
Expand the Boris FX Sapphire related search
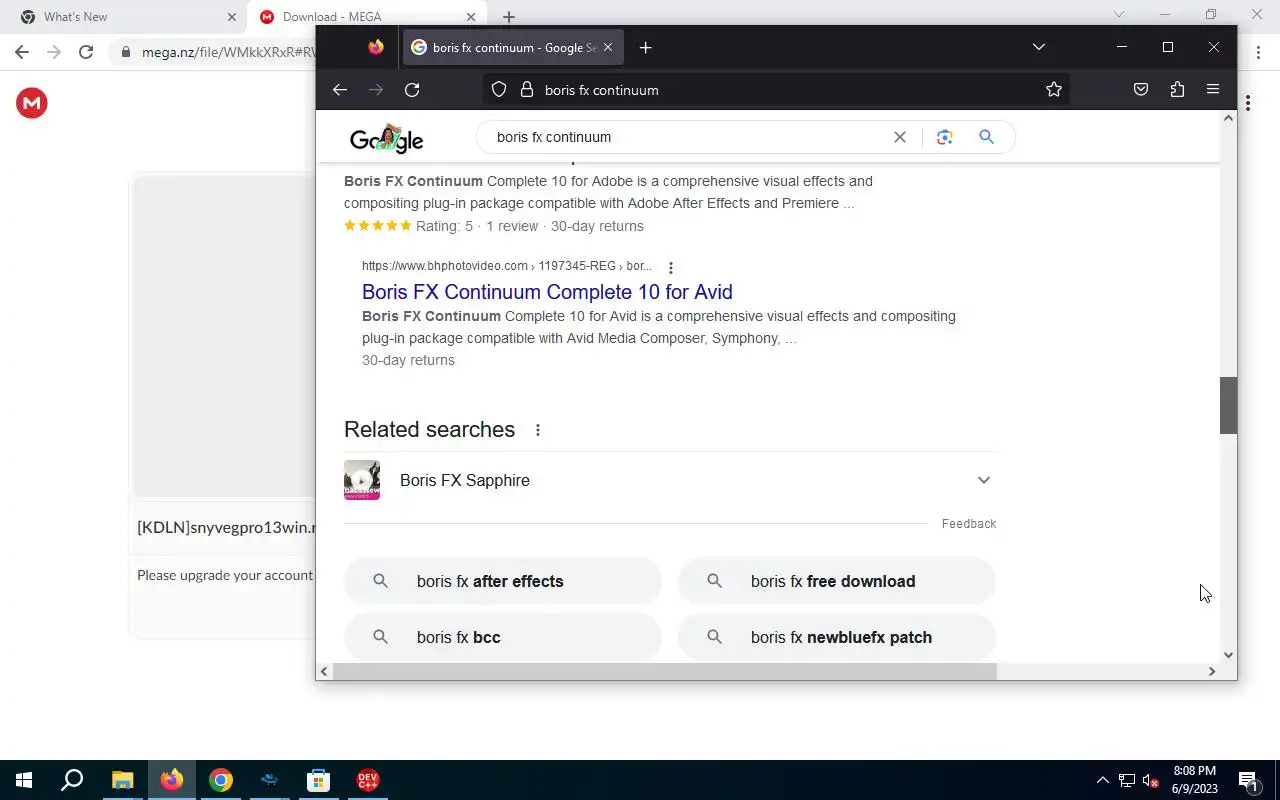click(x=984, y=480)
